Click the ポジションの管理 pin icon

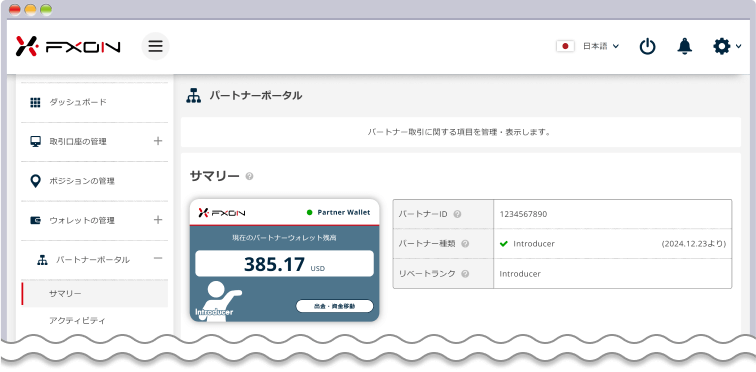(35, 181)
